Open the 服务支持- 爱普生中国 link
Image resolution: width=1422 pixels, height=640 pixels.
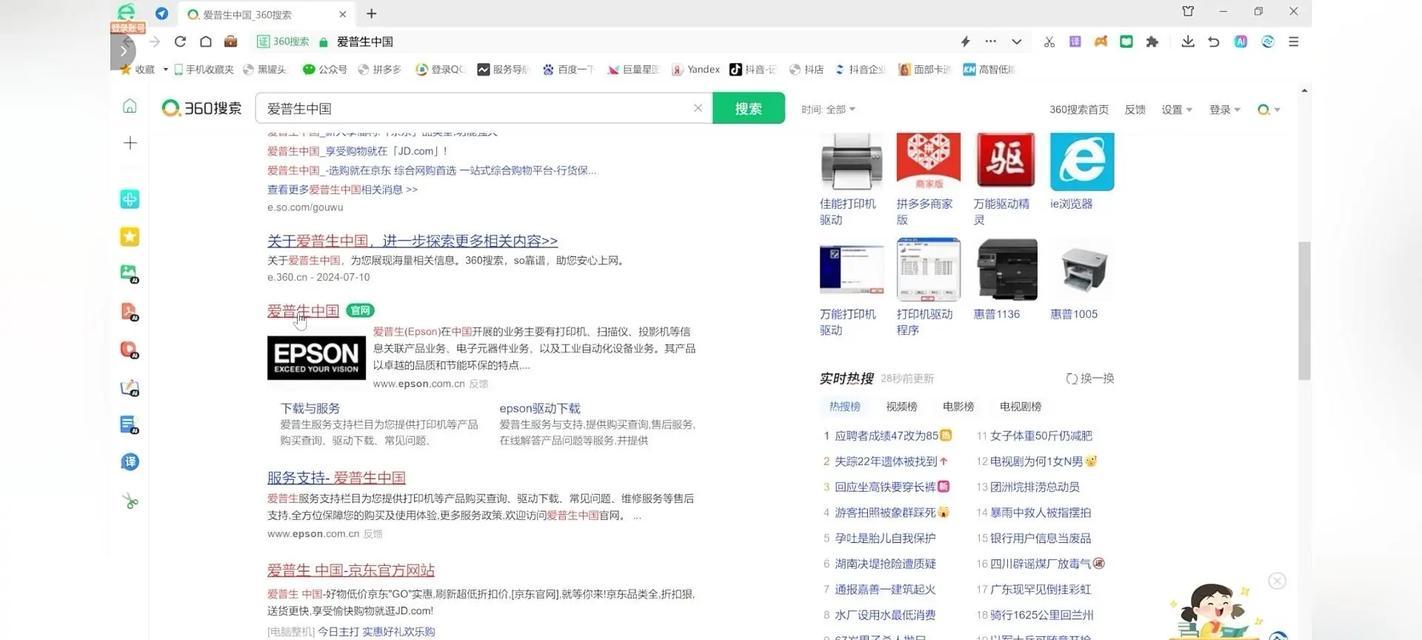pos(336,477)
